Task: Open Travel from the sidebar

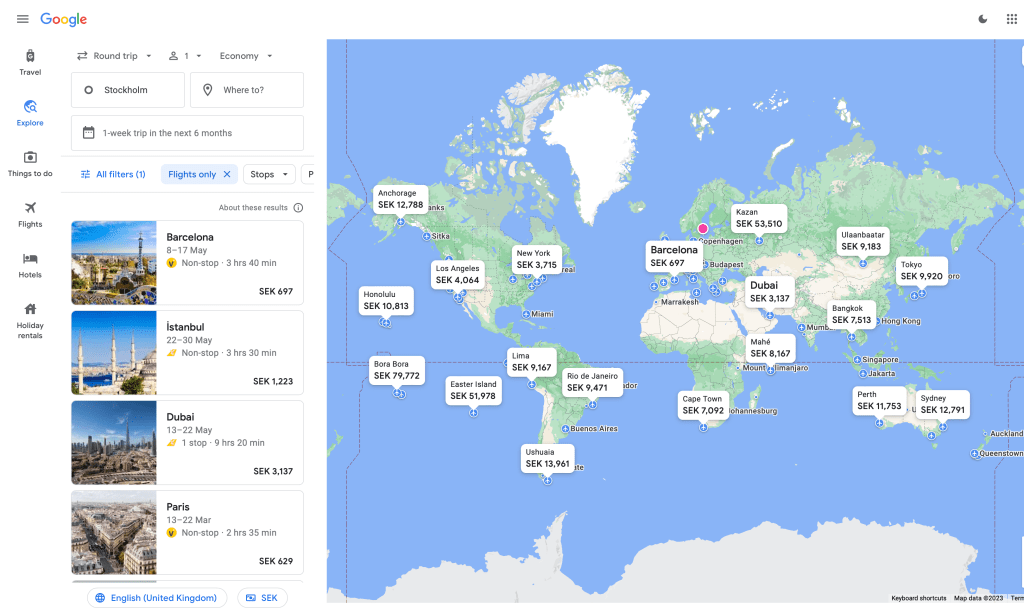Action: 30,62
